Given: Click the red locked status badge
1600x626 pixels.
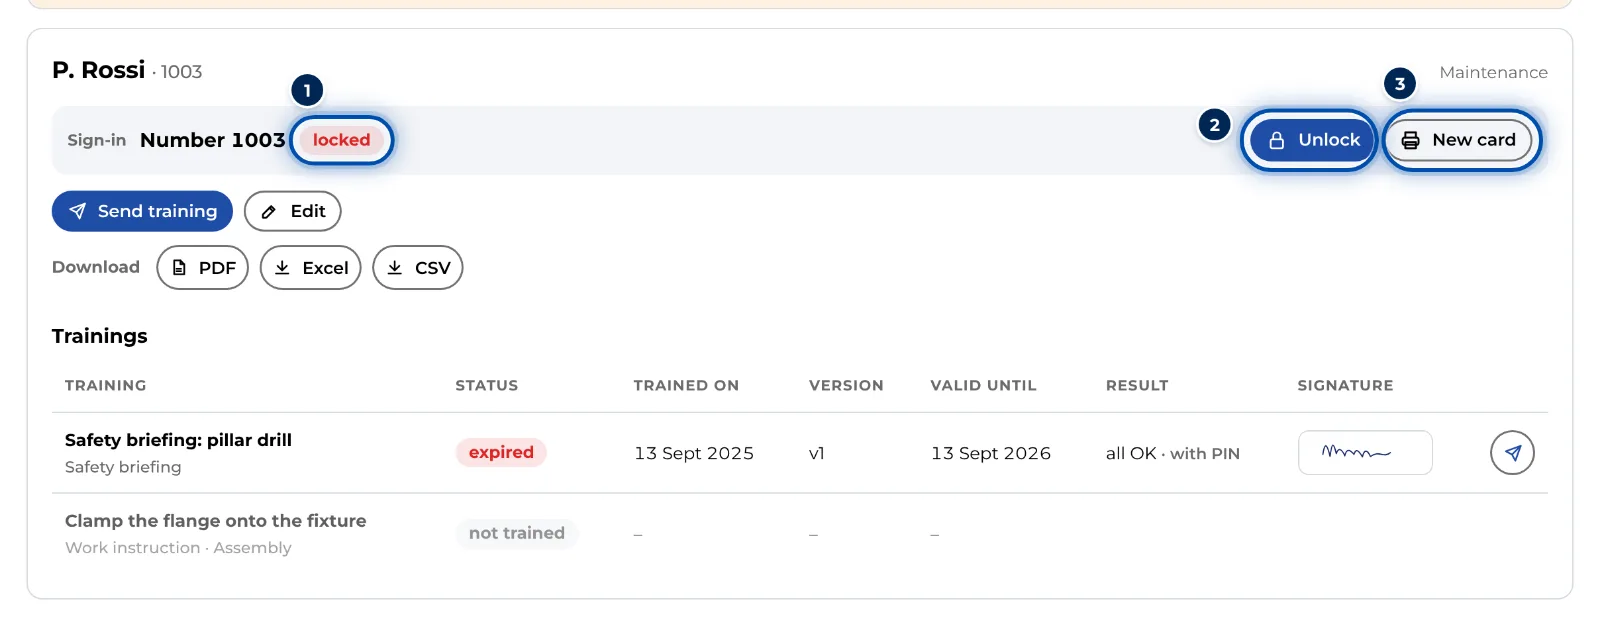Looking at the screenshot, I should pyautogui.click(x=341, y=140).
